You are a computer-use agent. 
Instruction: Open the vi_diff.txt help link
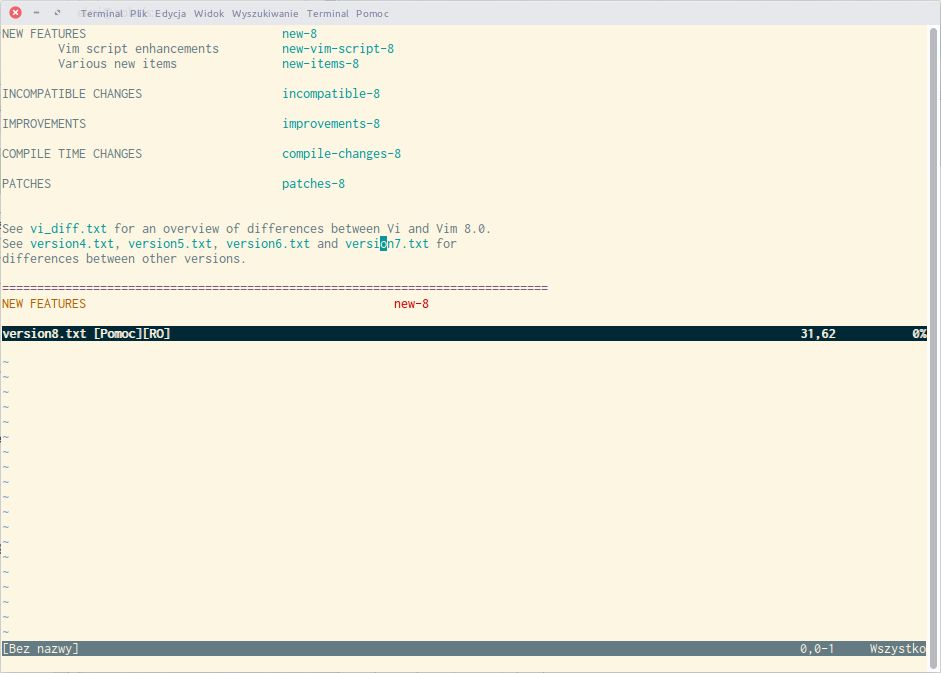coord(68,229)
